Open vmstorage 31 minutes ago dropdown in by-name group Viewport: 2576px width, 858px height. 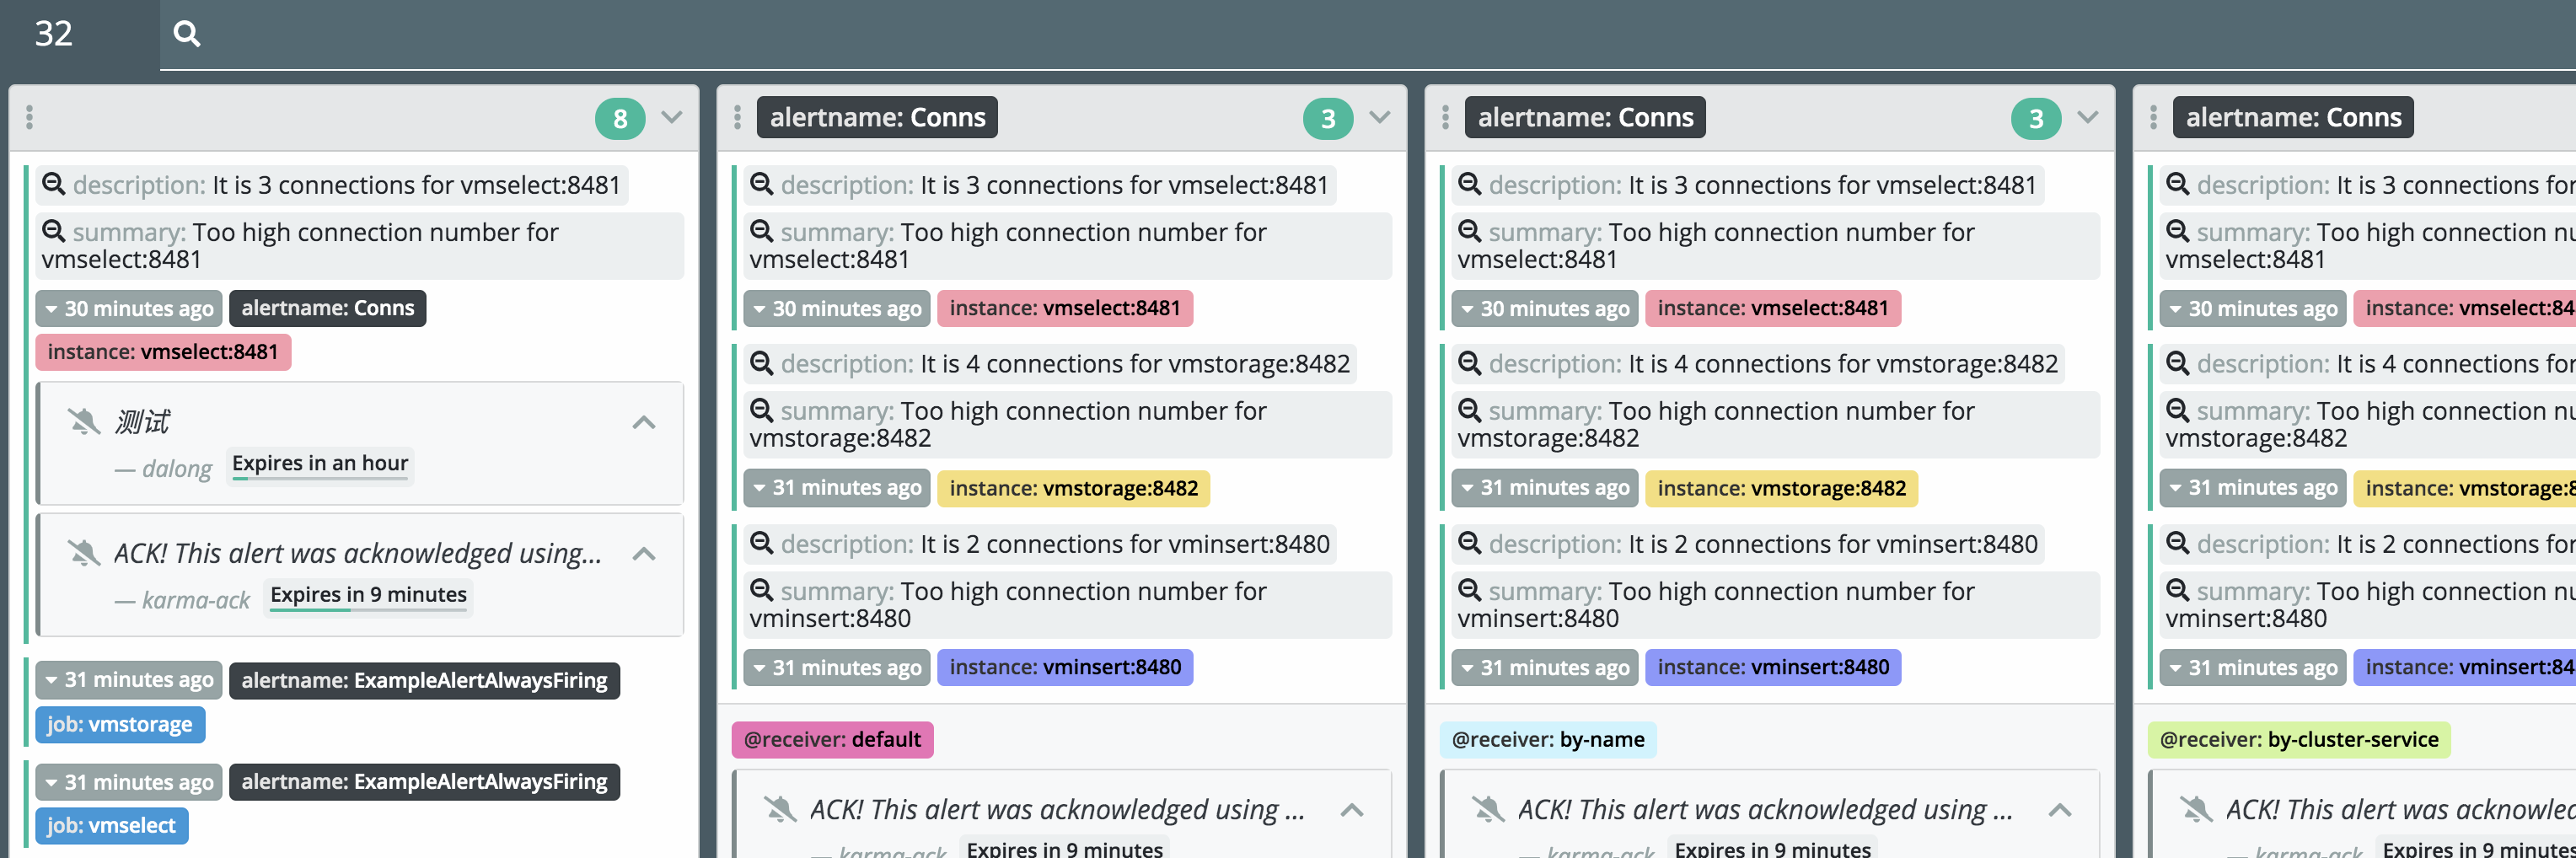[x=1545, y=488]
